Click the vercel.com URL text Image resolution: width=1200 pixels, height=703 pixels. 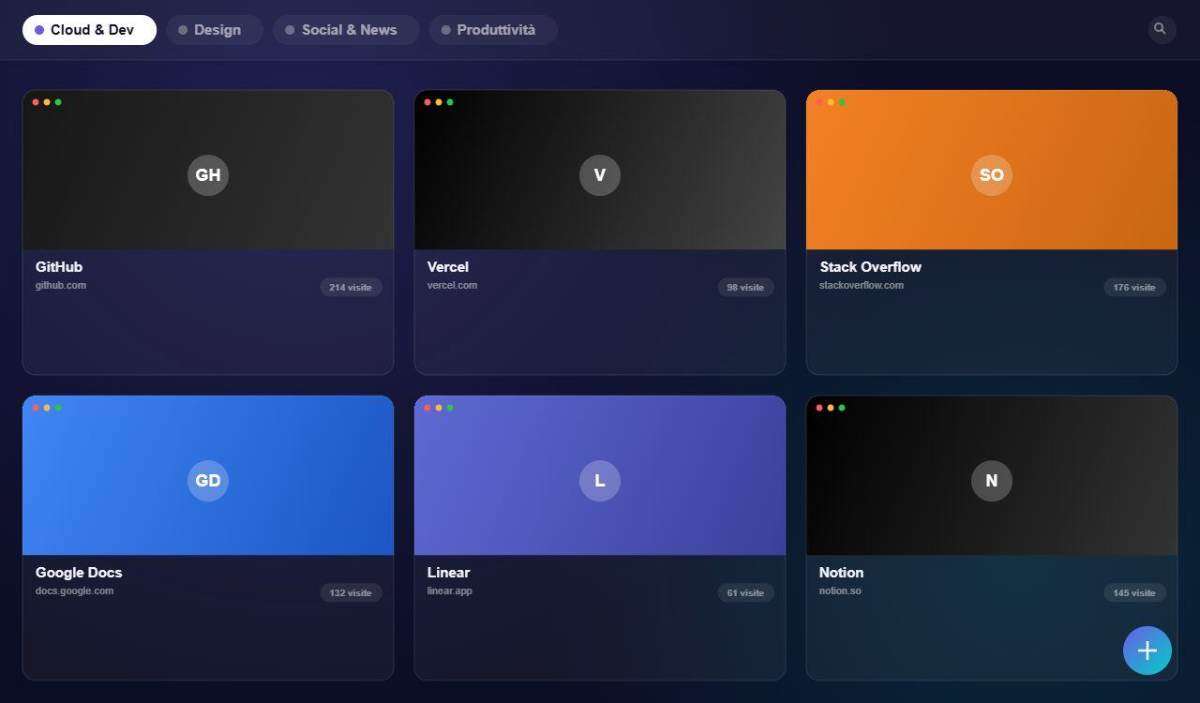tap(452, 286)
